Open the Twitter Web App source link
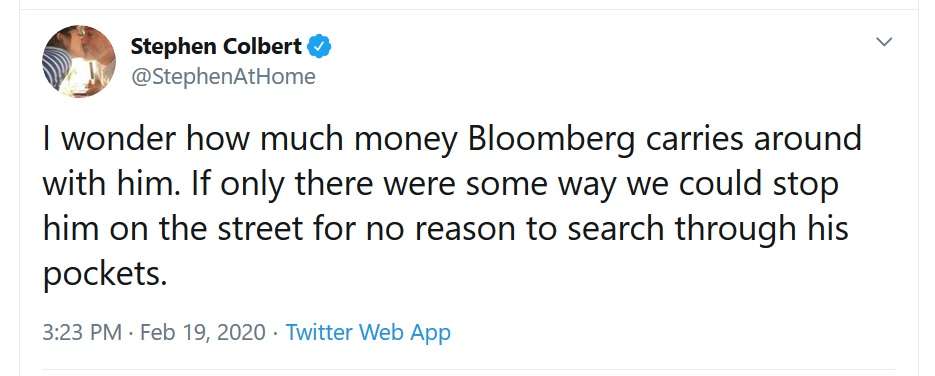 [368, 332]
